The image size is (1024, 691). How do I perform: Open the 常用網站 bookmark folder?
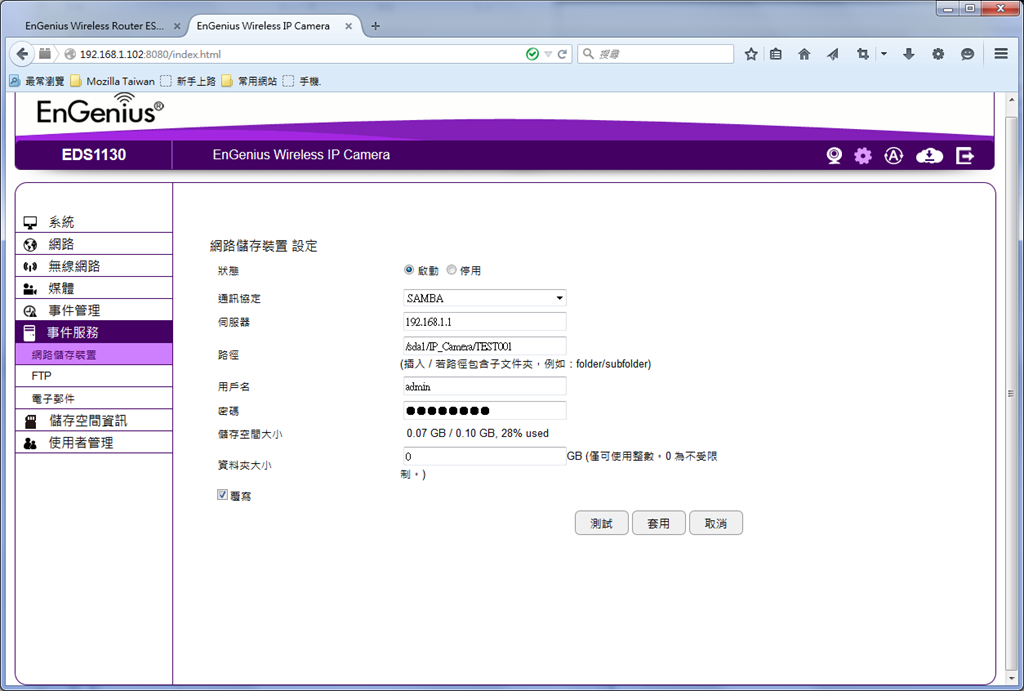[x=249, y=81]
